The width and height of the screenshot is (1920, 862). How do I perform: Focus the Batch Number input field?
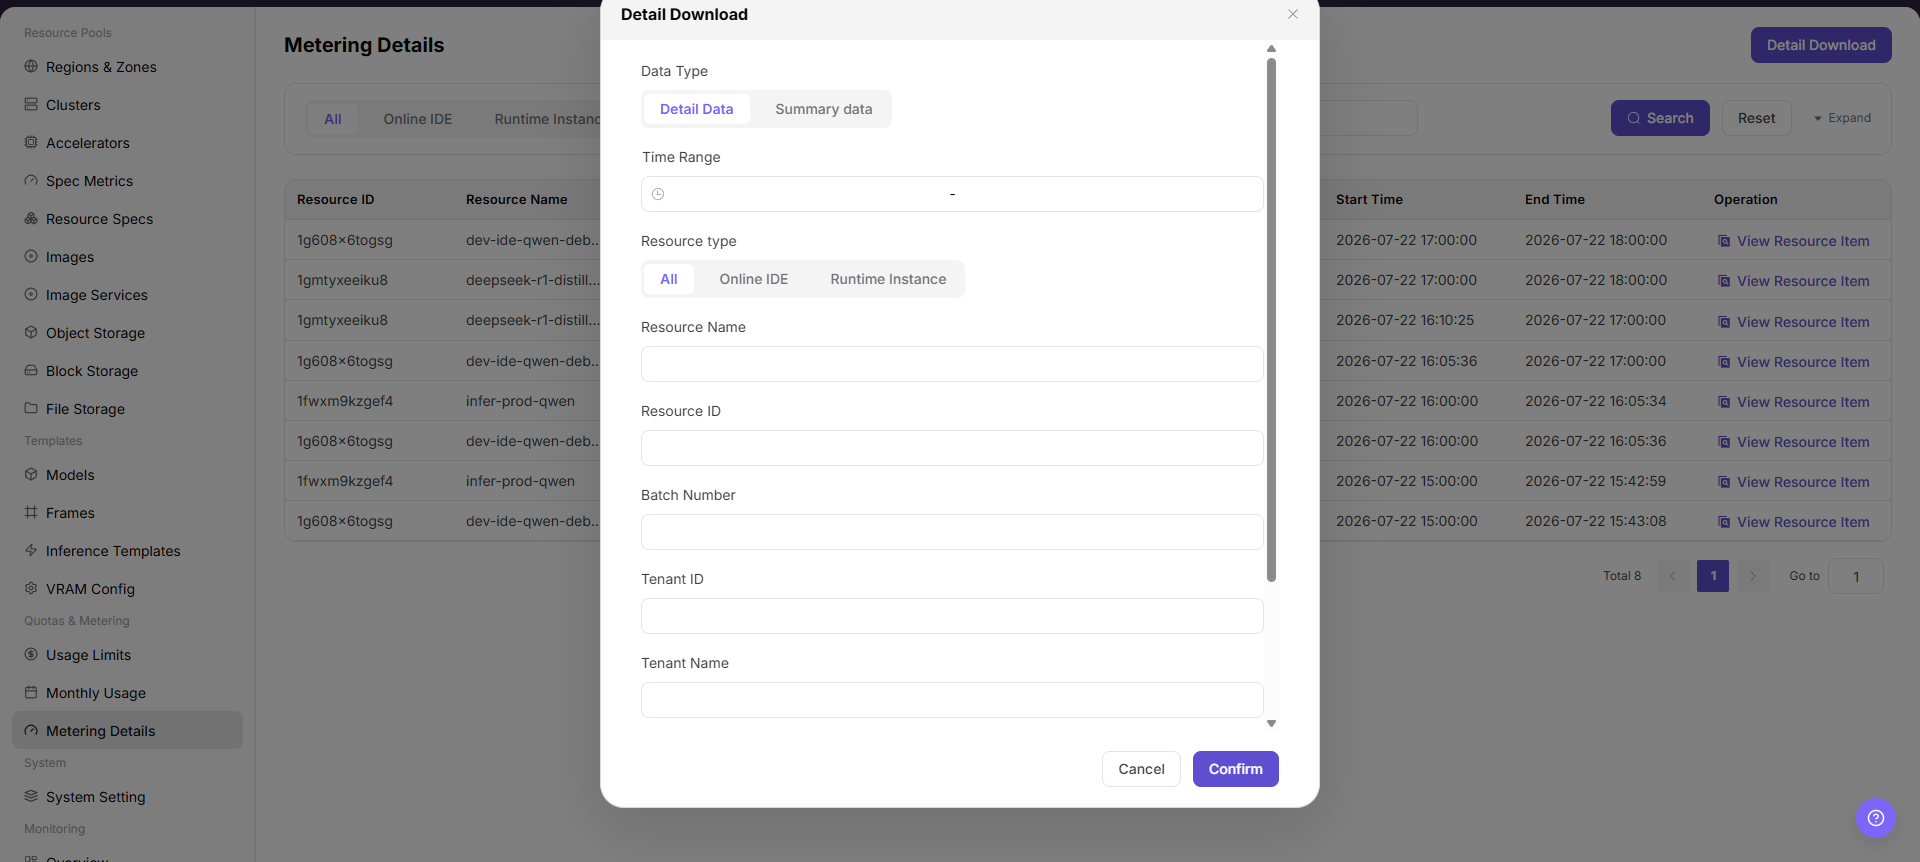click(x=952, y=532)
